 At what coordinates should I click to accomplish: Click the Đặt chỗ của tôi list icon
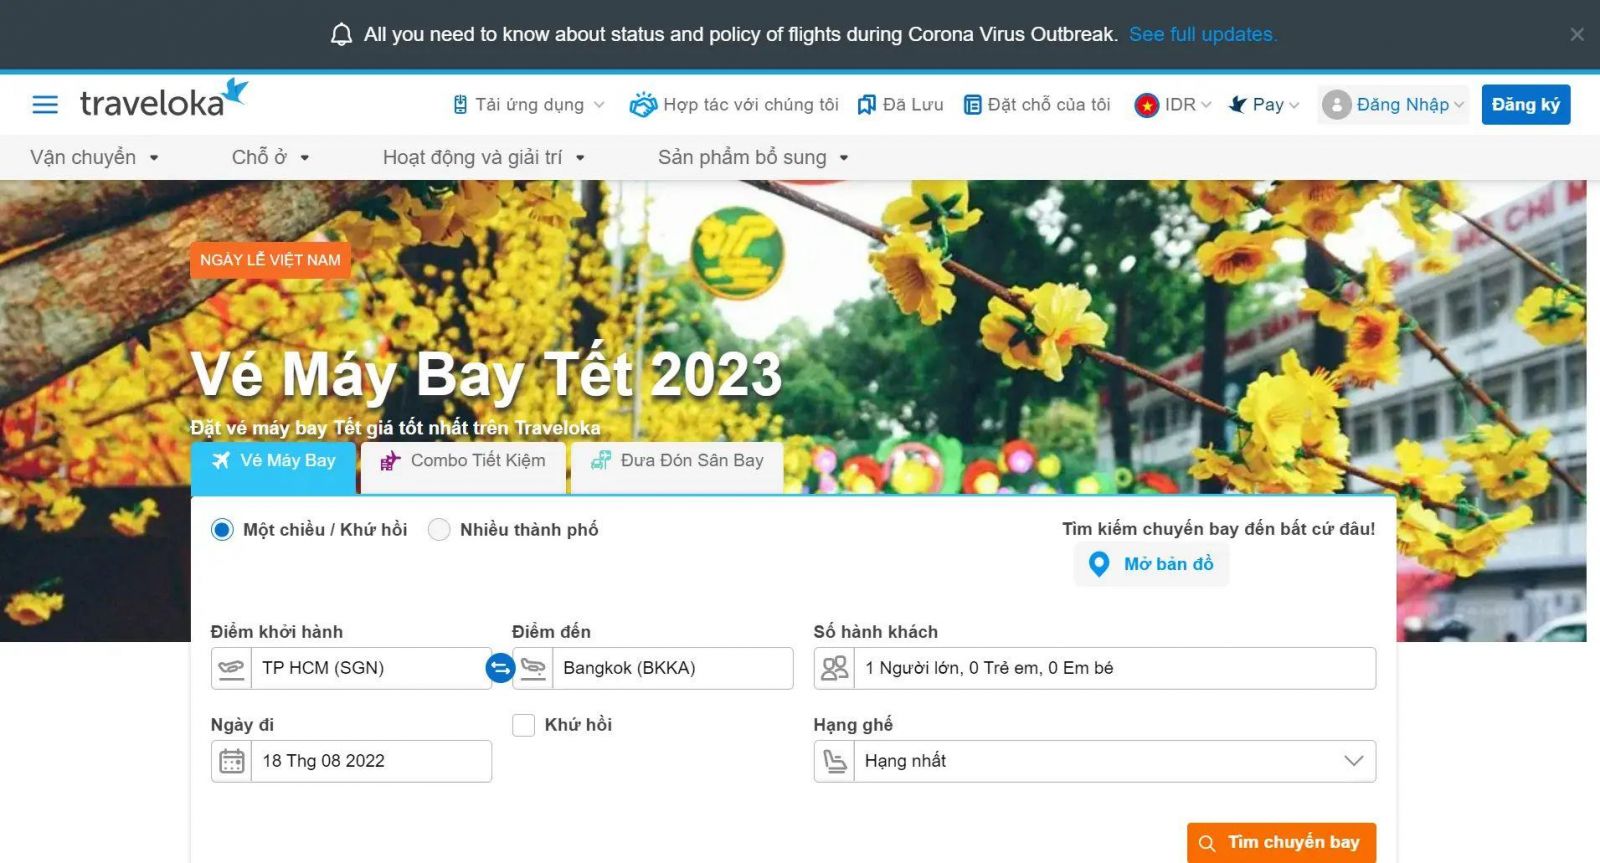[x=972, y=104]
